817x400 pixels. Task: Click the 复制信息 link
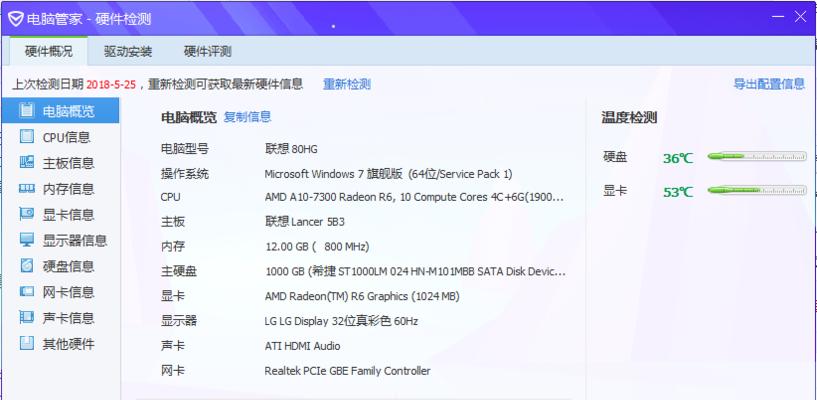pyautogui.click(x=247, y=117)
